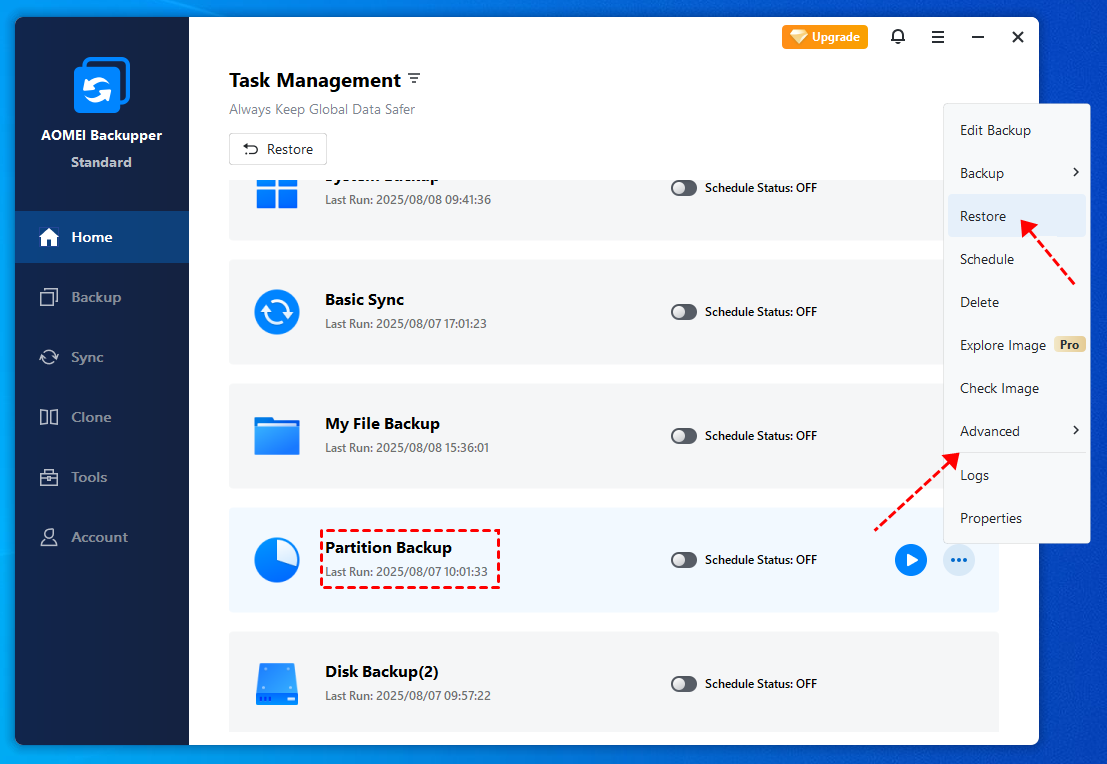The width and height of the screenshot is (1107, 764).
Task: Choose Check Image in context menu
Action: pyautogui.click(x=999, y=388)
